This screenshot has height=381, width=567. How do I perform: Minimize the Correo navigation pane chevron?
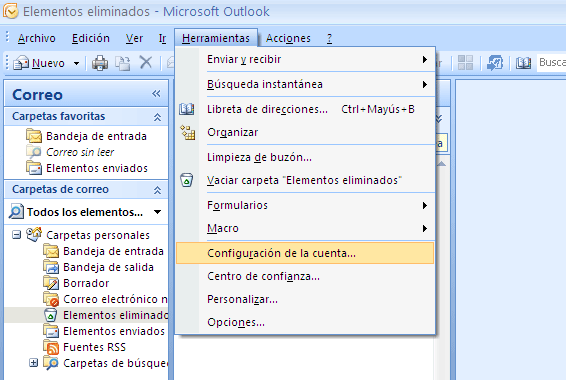[x=156, y=94]
